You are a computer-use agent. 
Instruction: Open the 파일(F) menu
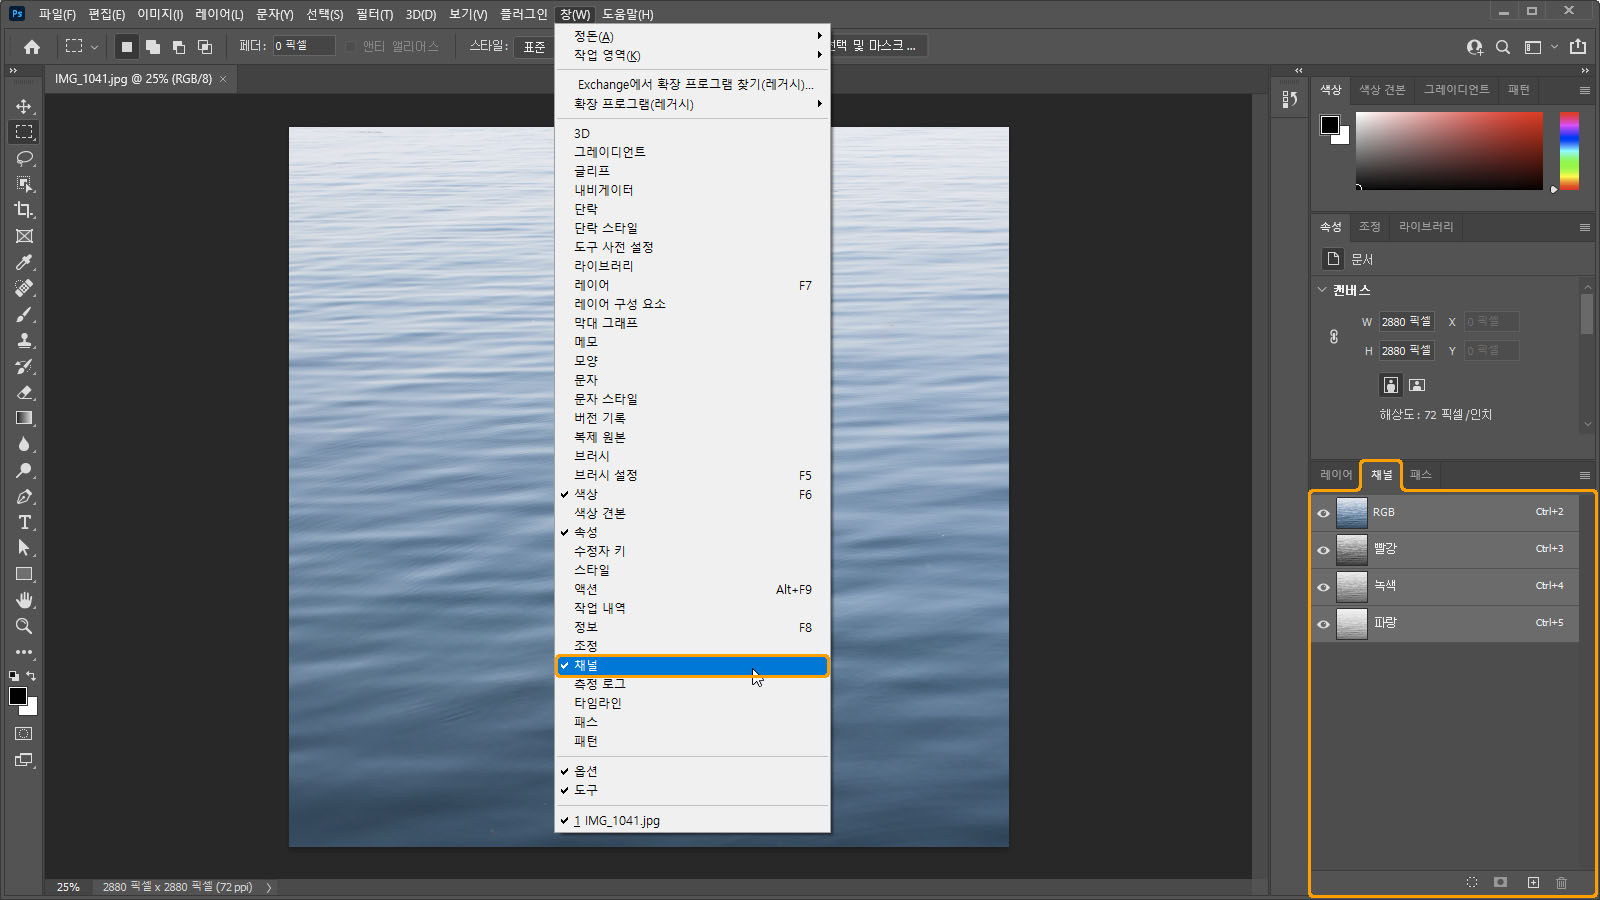[x=57, y=14]
